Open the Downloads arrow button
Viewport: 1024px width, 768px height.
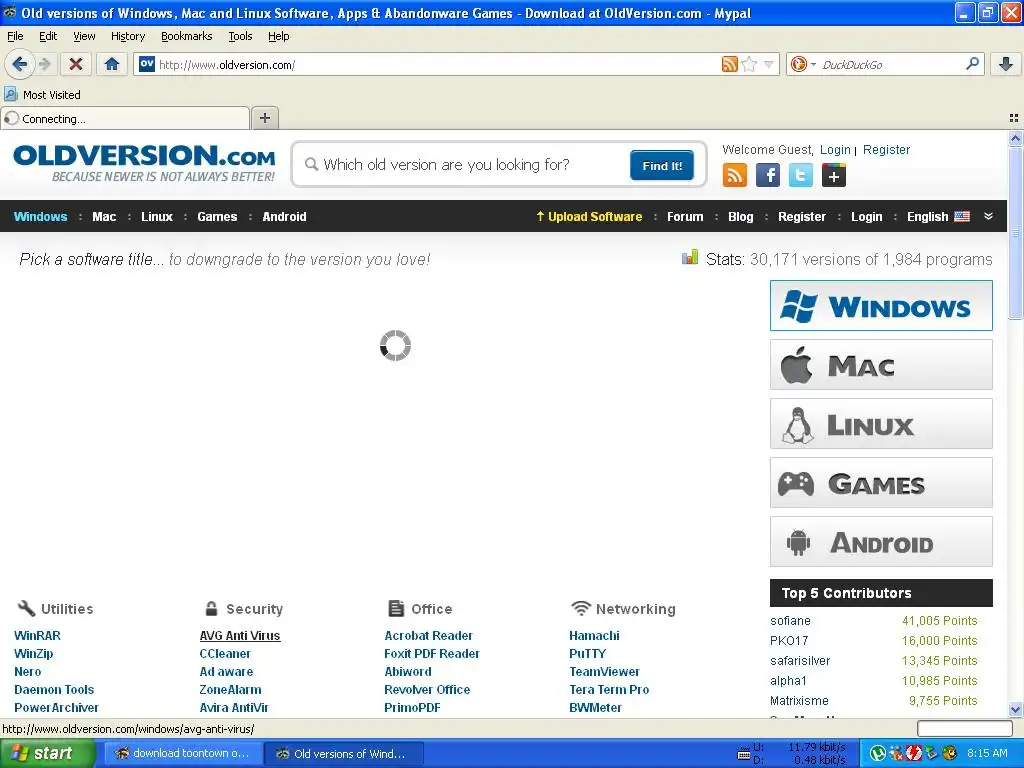[1006, 64]
